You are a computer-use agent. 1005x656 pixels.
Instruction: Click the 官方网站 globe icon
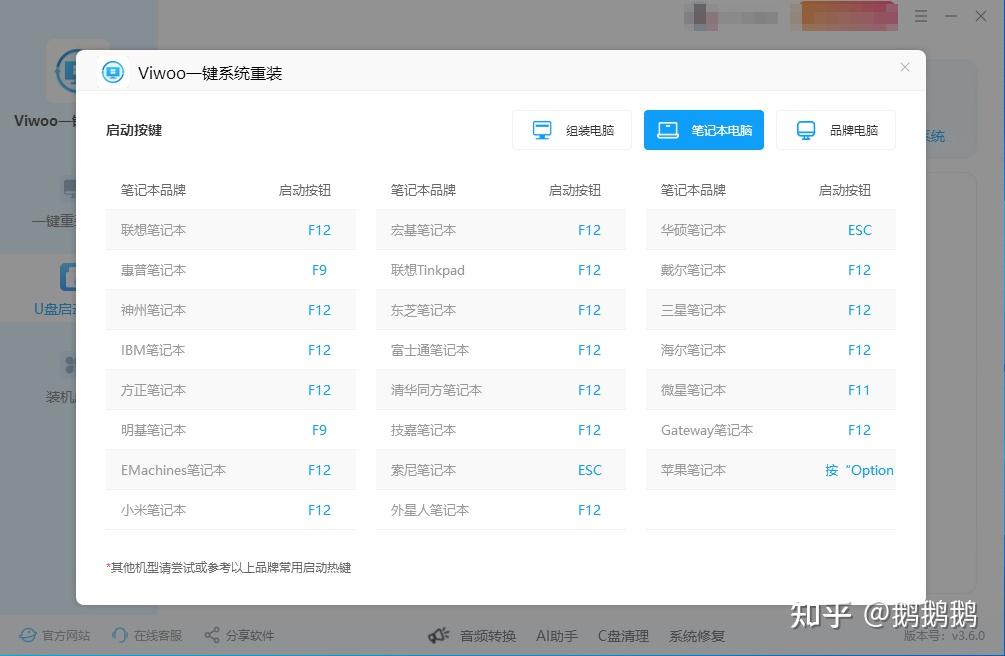point(28,635)
